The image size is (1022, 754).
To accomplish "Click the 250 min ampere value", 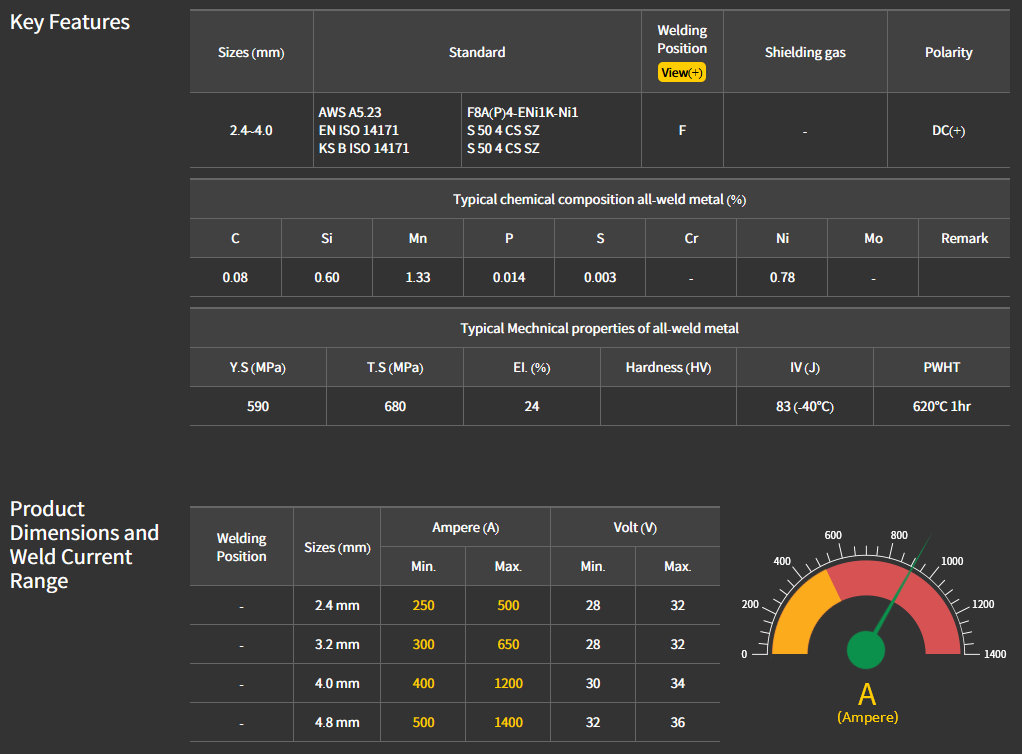I will pos(423,605).
